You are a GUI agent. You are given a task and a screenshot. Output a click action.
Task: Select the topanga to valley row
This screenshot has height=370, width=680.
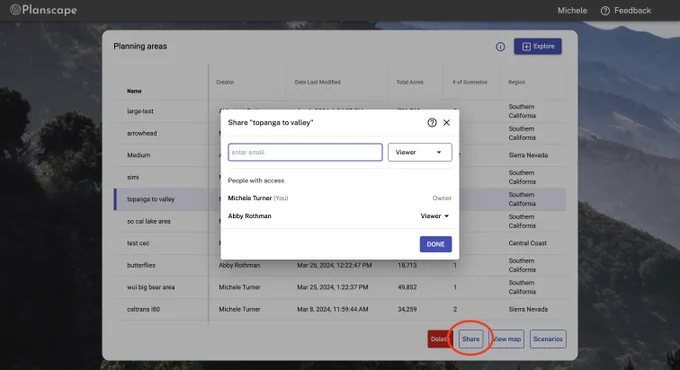(340, 199)
